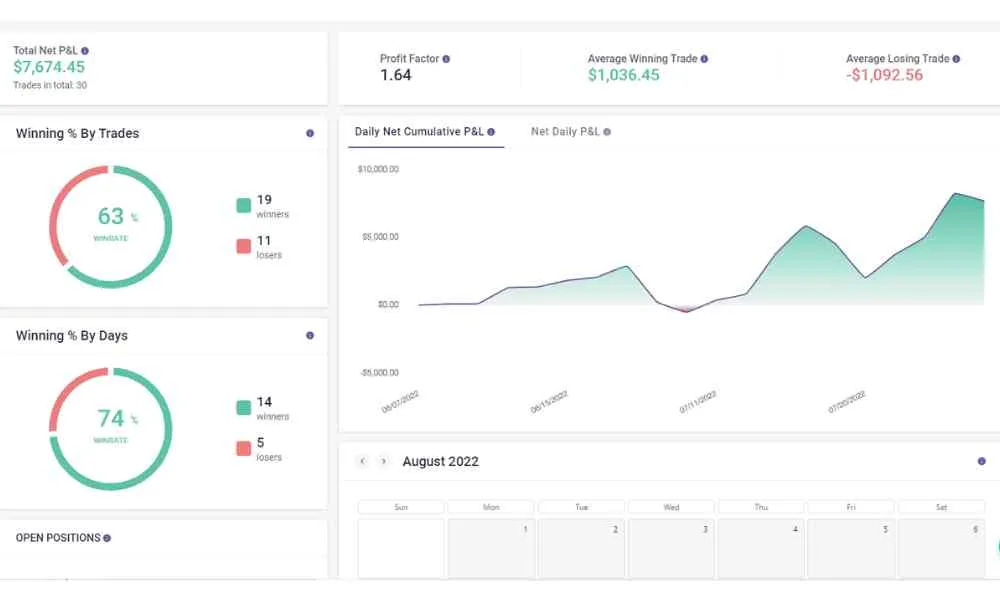The image size is (1000, 600).
Task: Go to next month in calendar
Action: coord(383,461)
